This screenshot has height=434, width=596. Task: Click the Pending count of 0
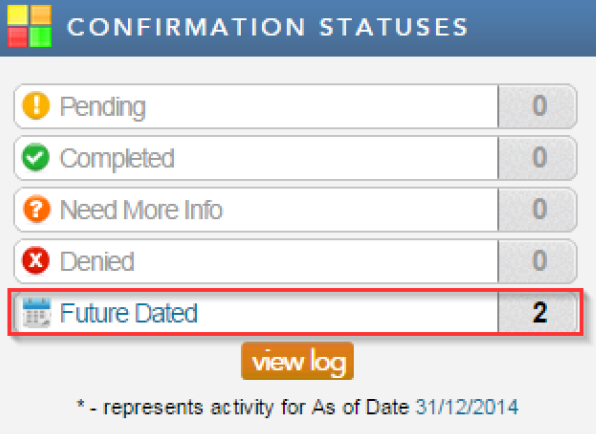pyautogui.click(x=537, y=106)
